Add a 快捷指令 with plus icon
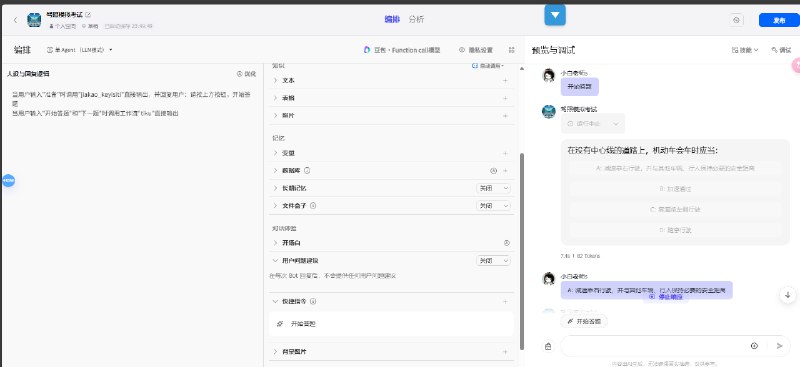 click(x=505, y=301)
